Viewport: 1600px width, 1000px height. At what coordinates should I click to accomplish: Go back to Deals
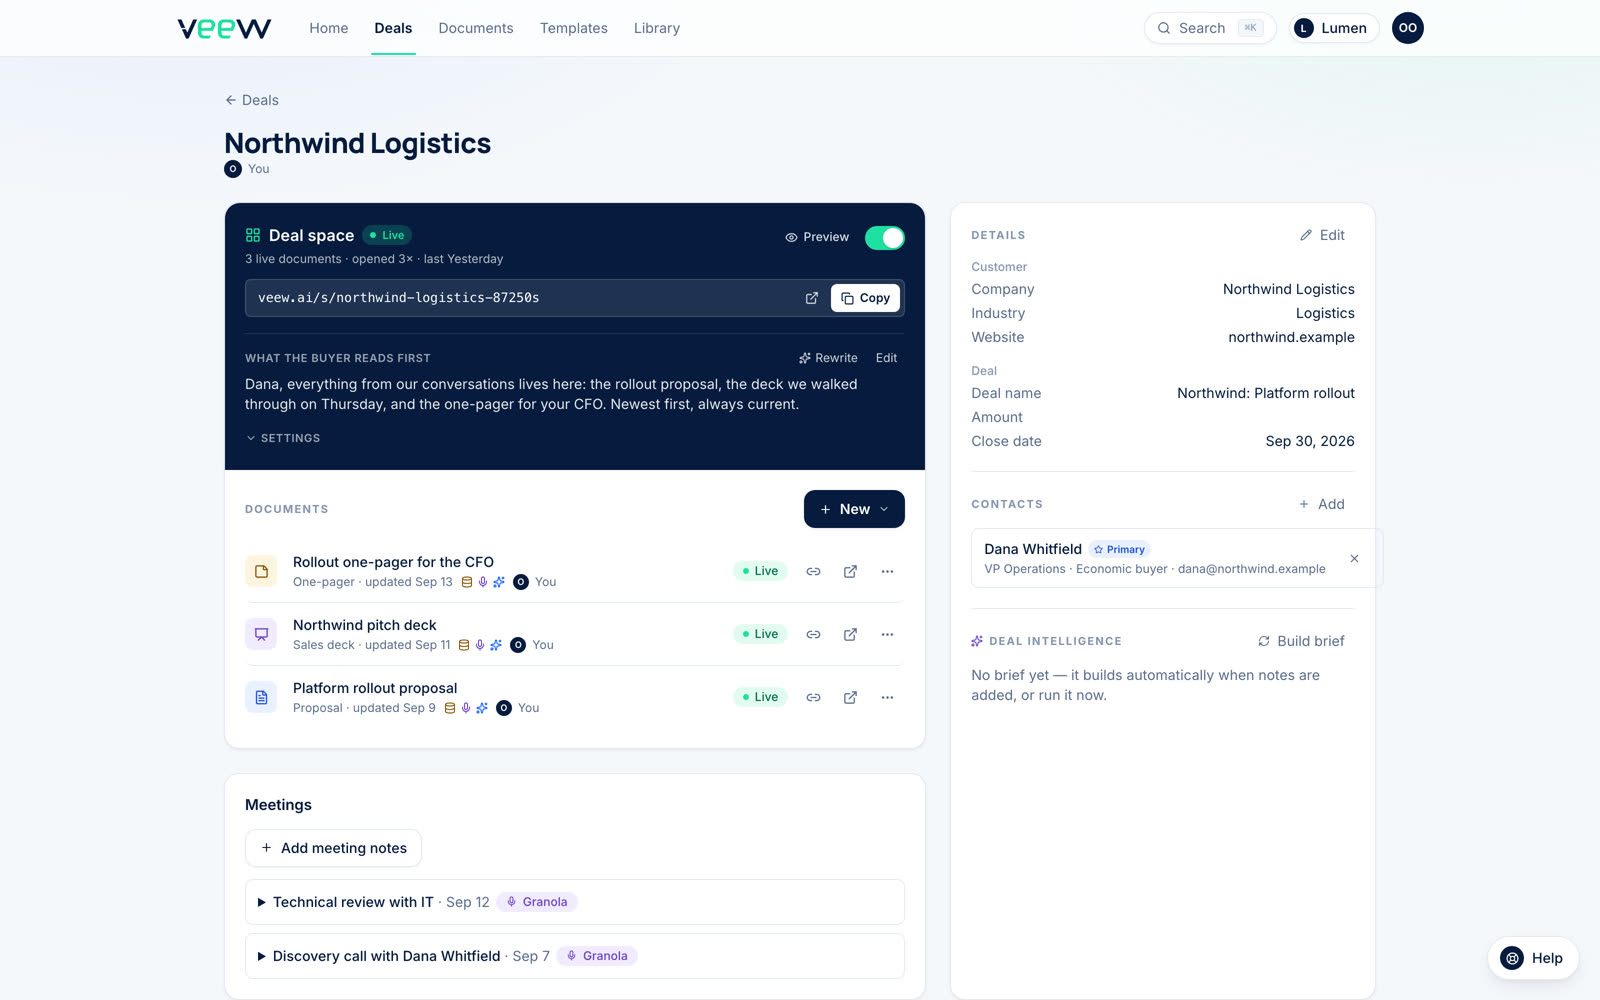252,100
